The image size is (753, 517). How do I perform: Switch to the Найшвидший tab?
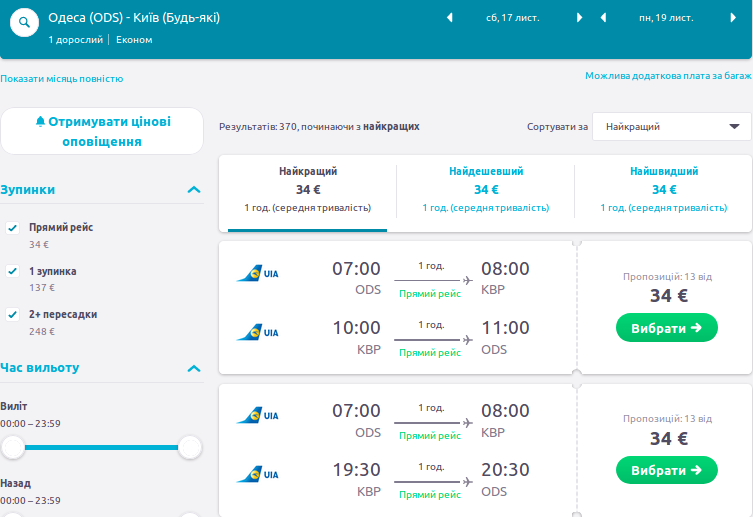point(664,189)
